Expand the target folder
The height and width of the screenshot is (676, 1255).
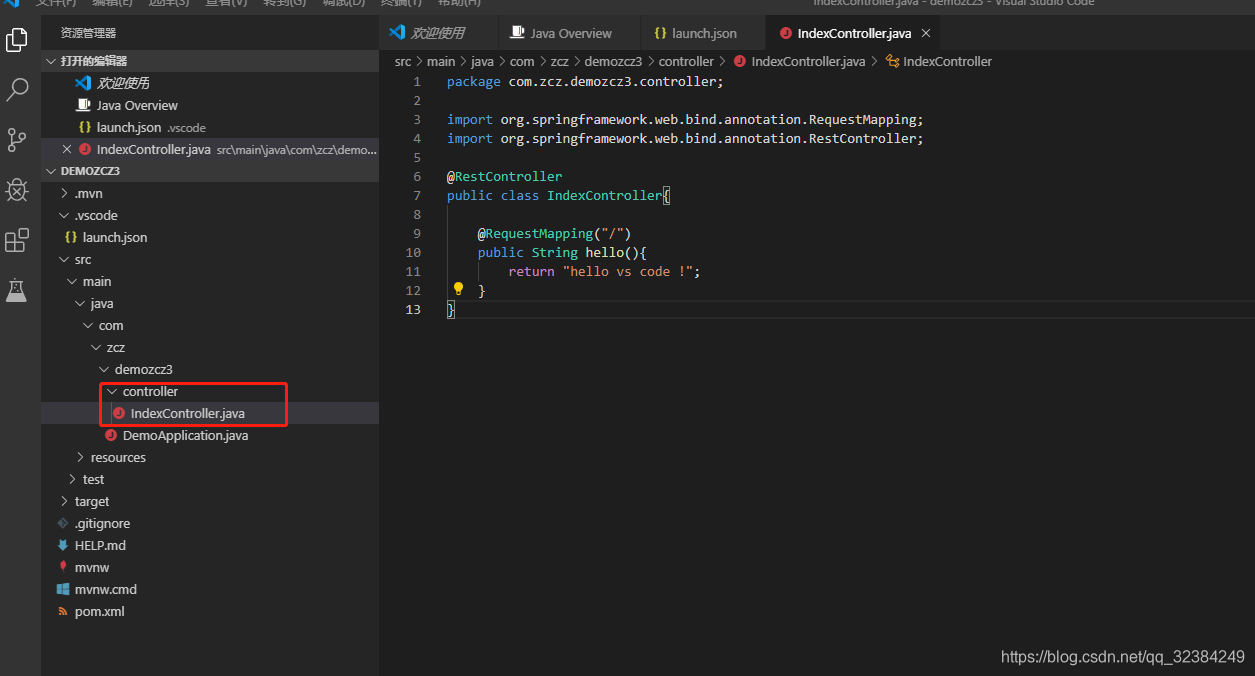point(210,501)
